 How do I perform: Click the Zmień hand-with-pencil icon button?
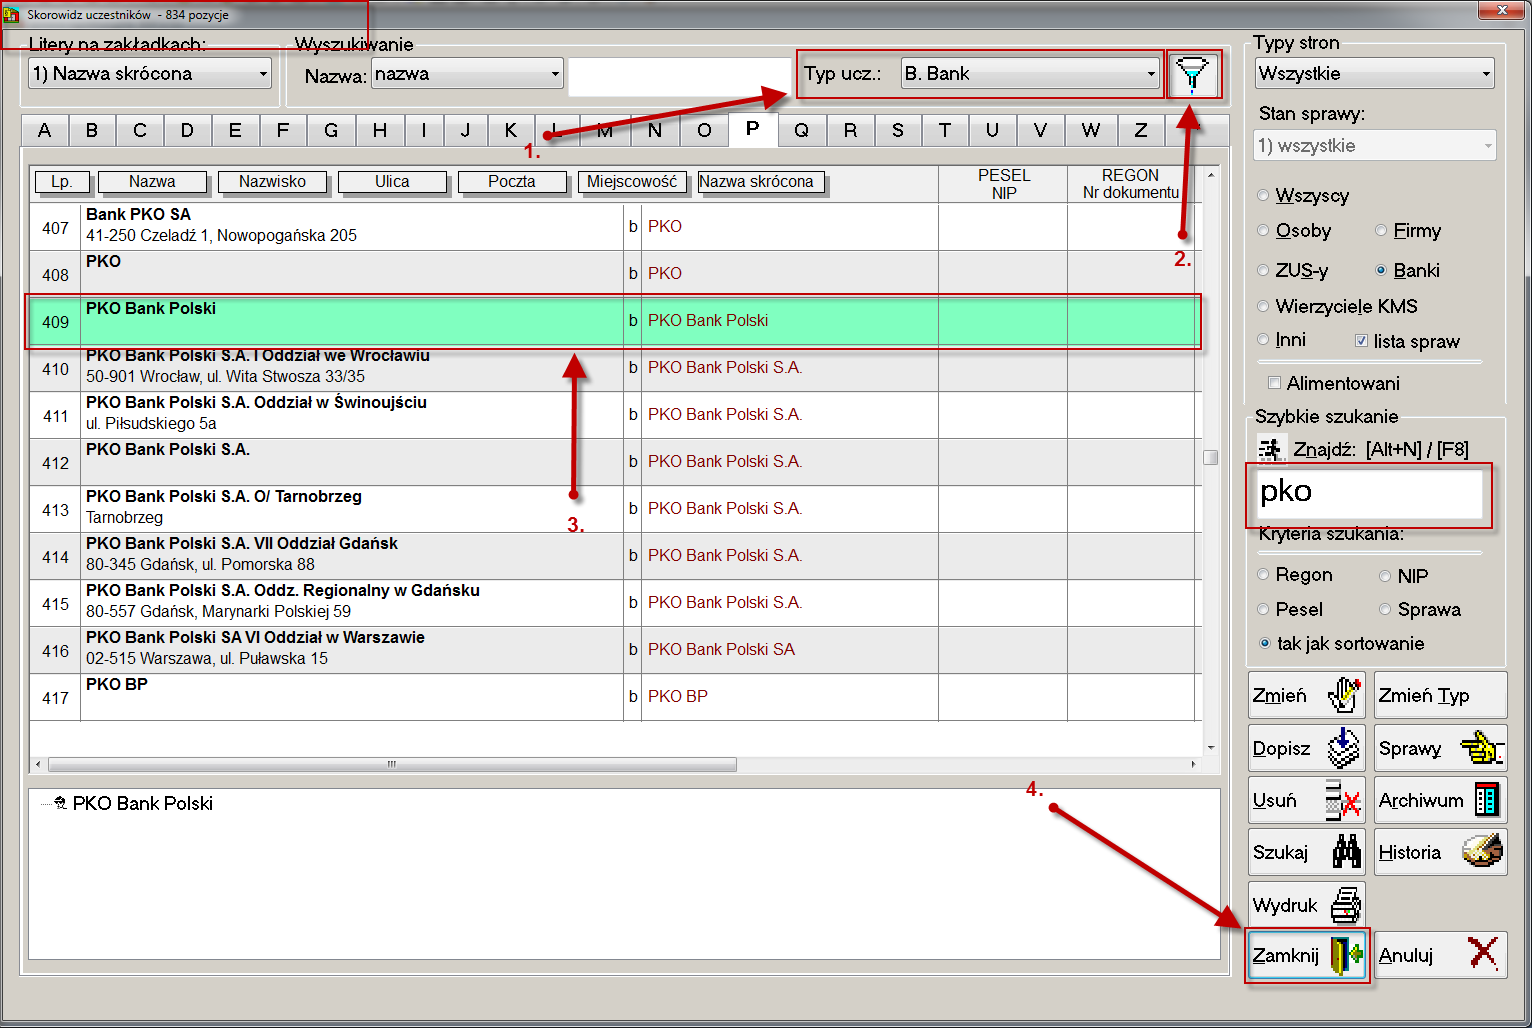pyautogui.click(x=1307, y=695)
